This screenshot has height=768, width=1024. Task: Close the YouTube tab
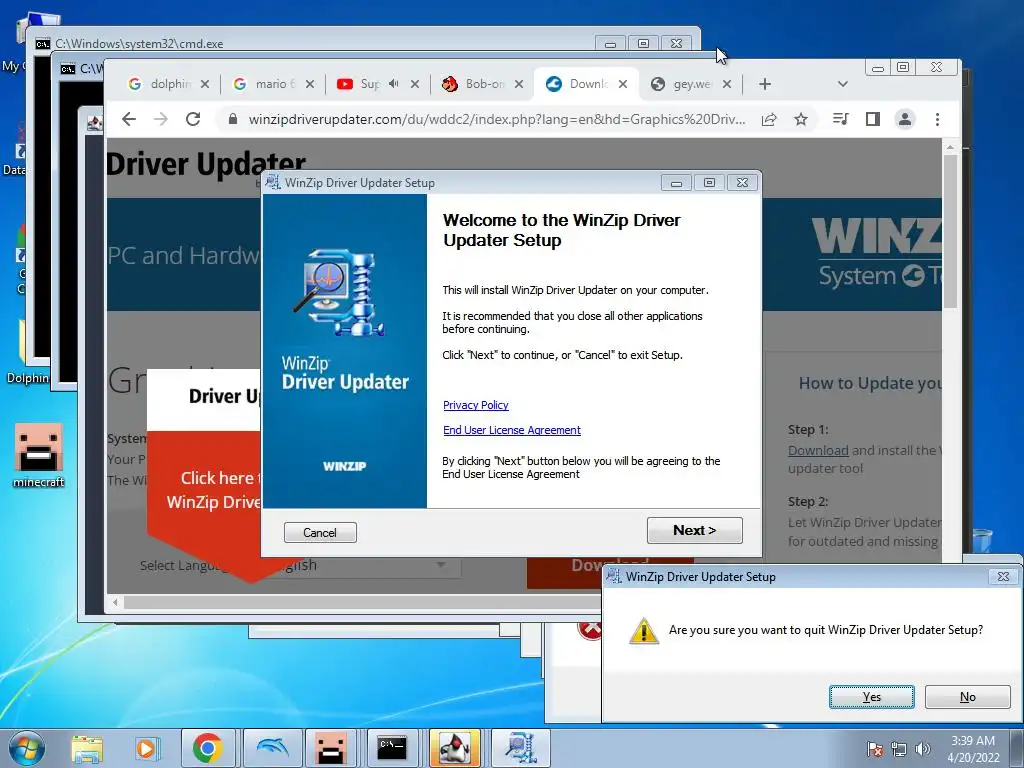415,84
